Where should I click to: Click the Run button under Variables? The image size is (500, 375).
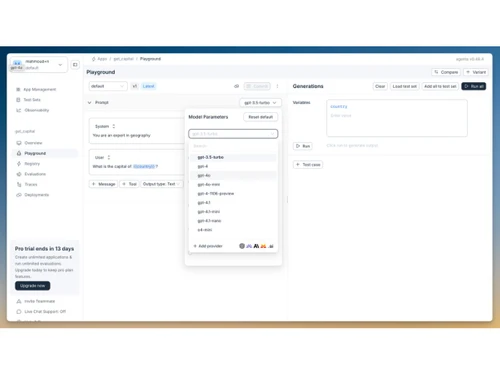(303, 146)
